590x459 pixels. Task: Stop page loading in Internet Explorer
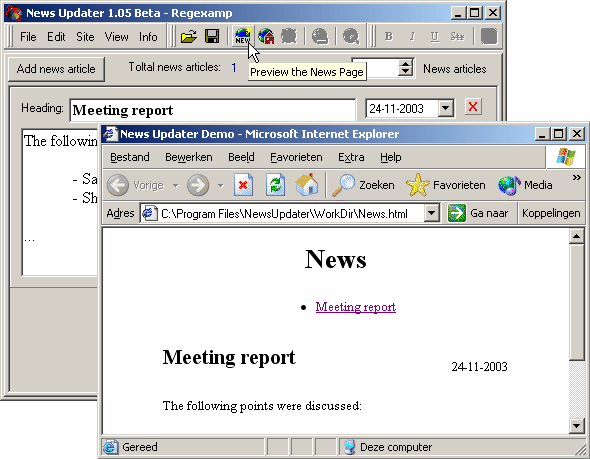[243, 185]
